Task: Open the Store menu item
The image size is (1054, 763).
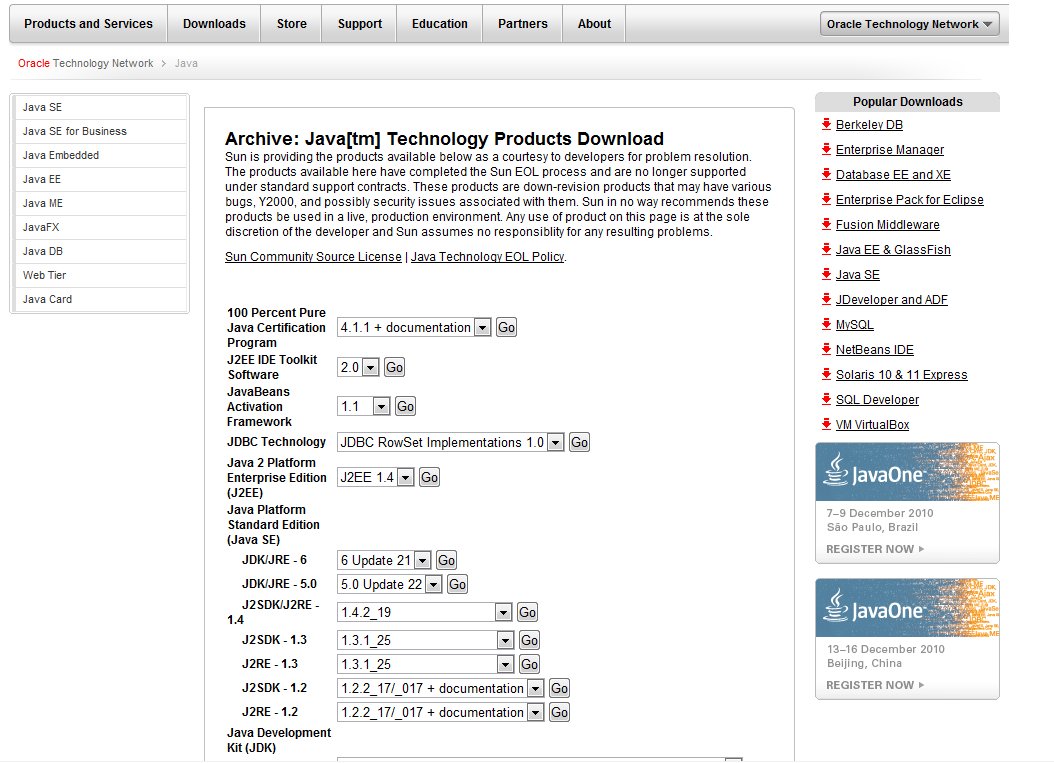Action: click(x=292, y=24)
